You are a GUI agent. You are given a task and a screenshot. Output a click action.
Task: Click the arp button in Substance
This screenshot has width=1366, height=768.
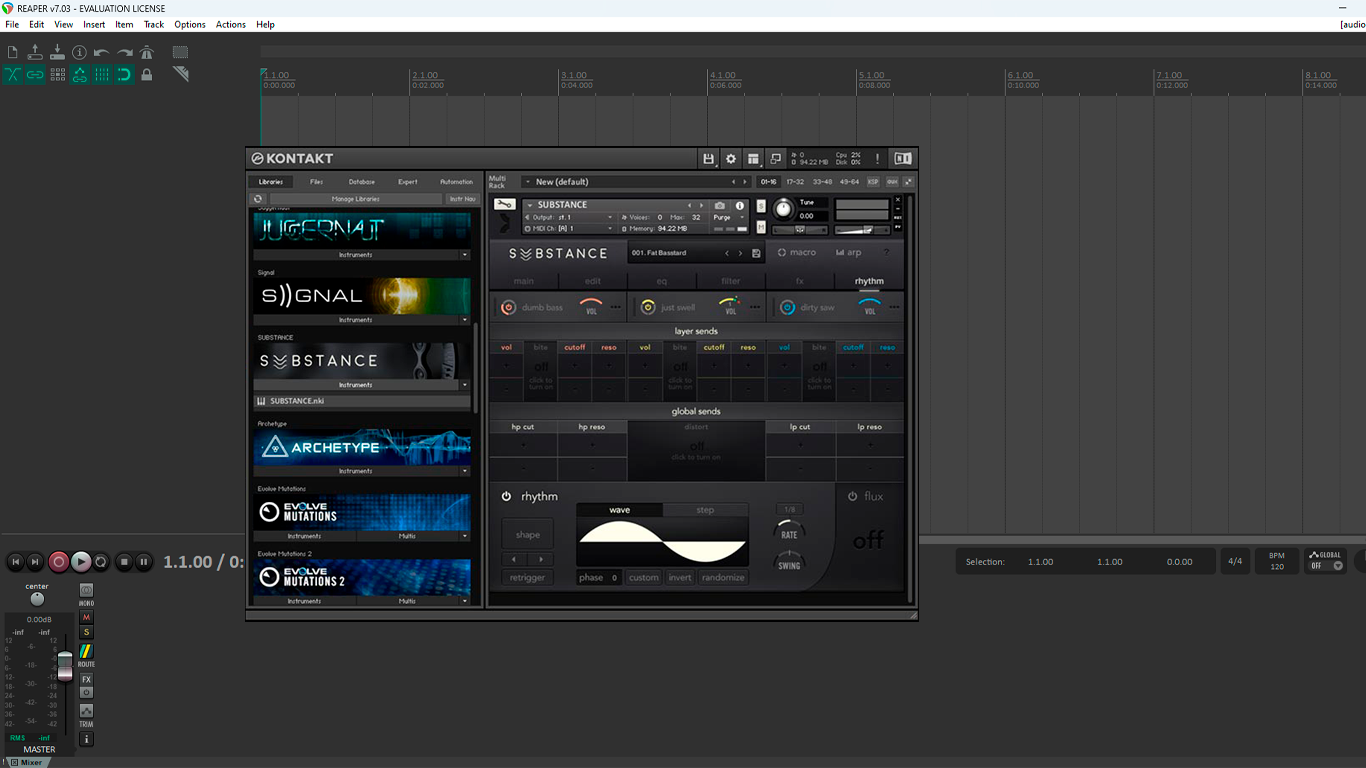(848, 253)
